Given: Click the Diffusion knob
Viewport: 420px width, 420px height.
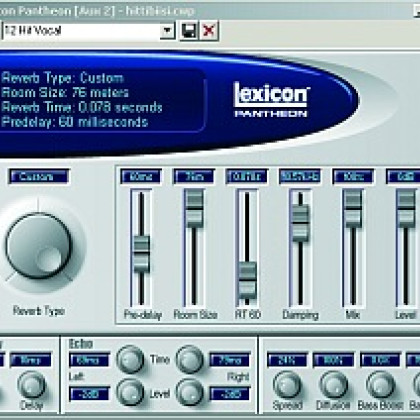Looking at the screenshot, I should tap(333, 385).
